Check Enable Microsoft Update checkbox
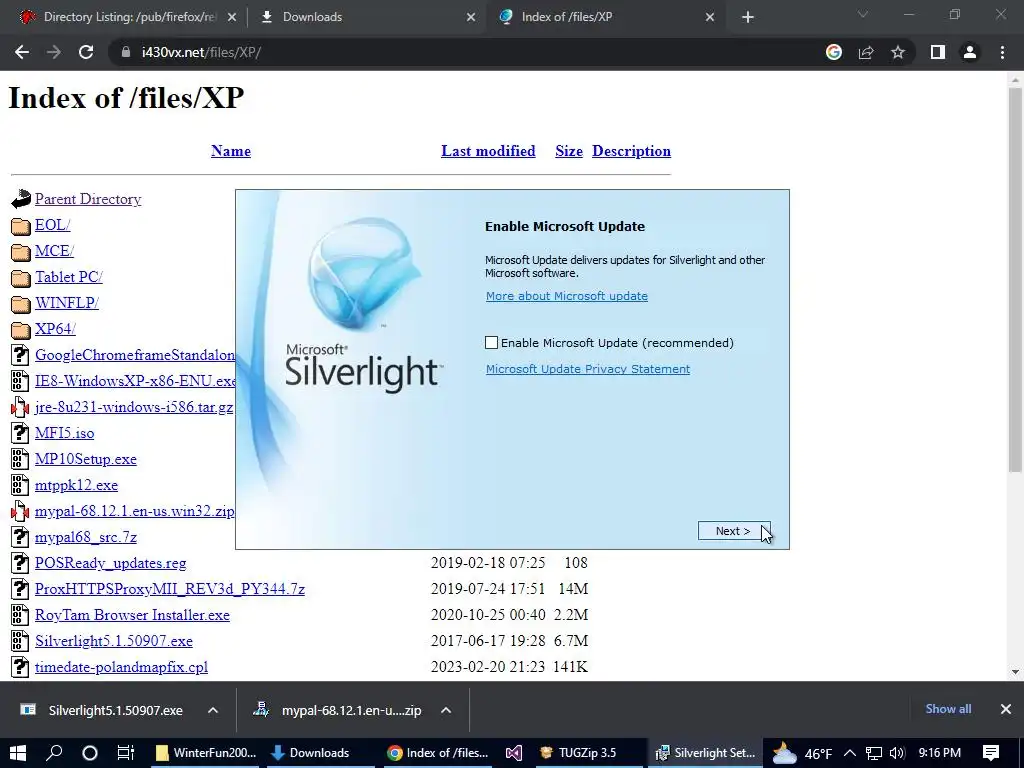The image size is (1024, 768). pyautogui.click(x=492, y=343)
